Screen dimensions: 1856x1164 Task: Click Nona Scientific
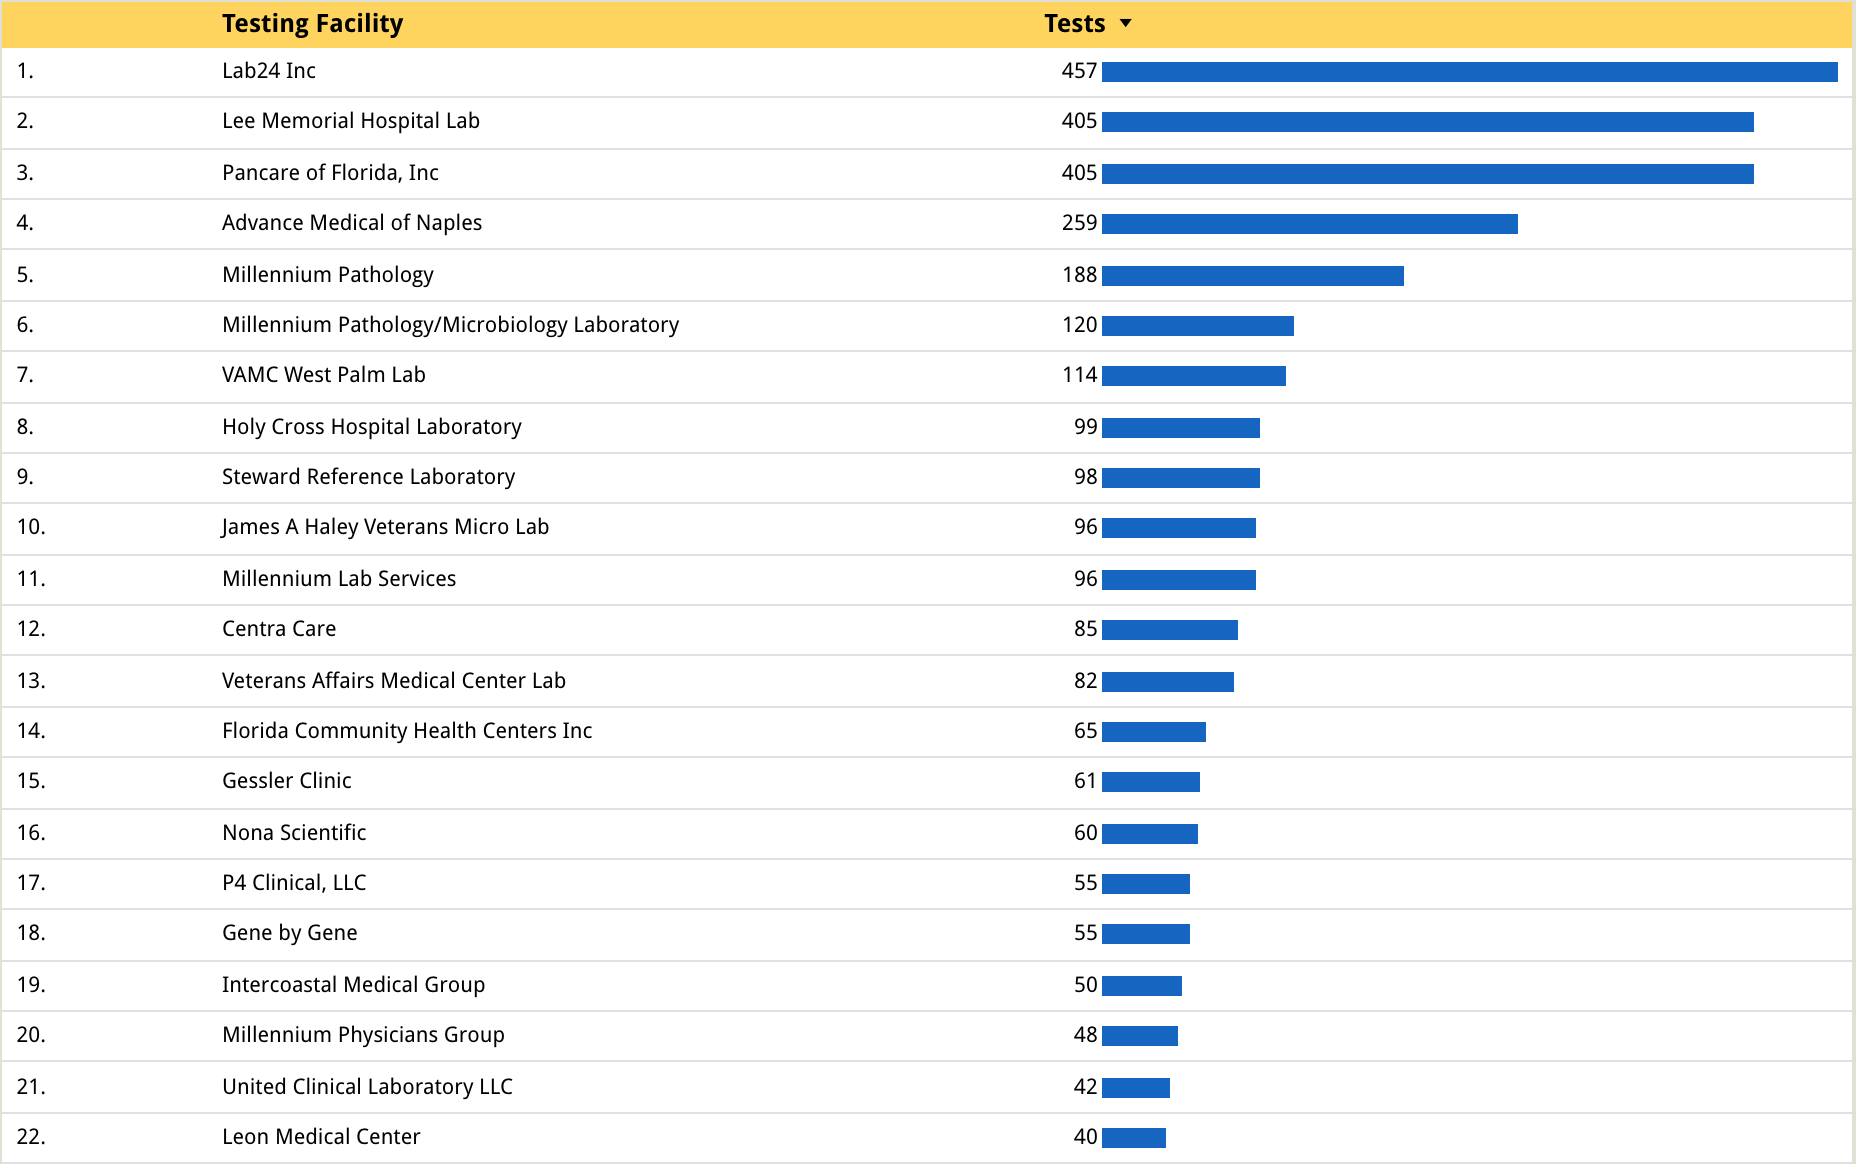(x=294, y=833)
